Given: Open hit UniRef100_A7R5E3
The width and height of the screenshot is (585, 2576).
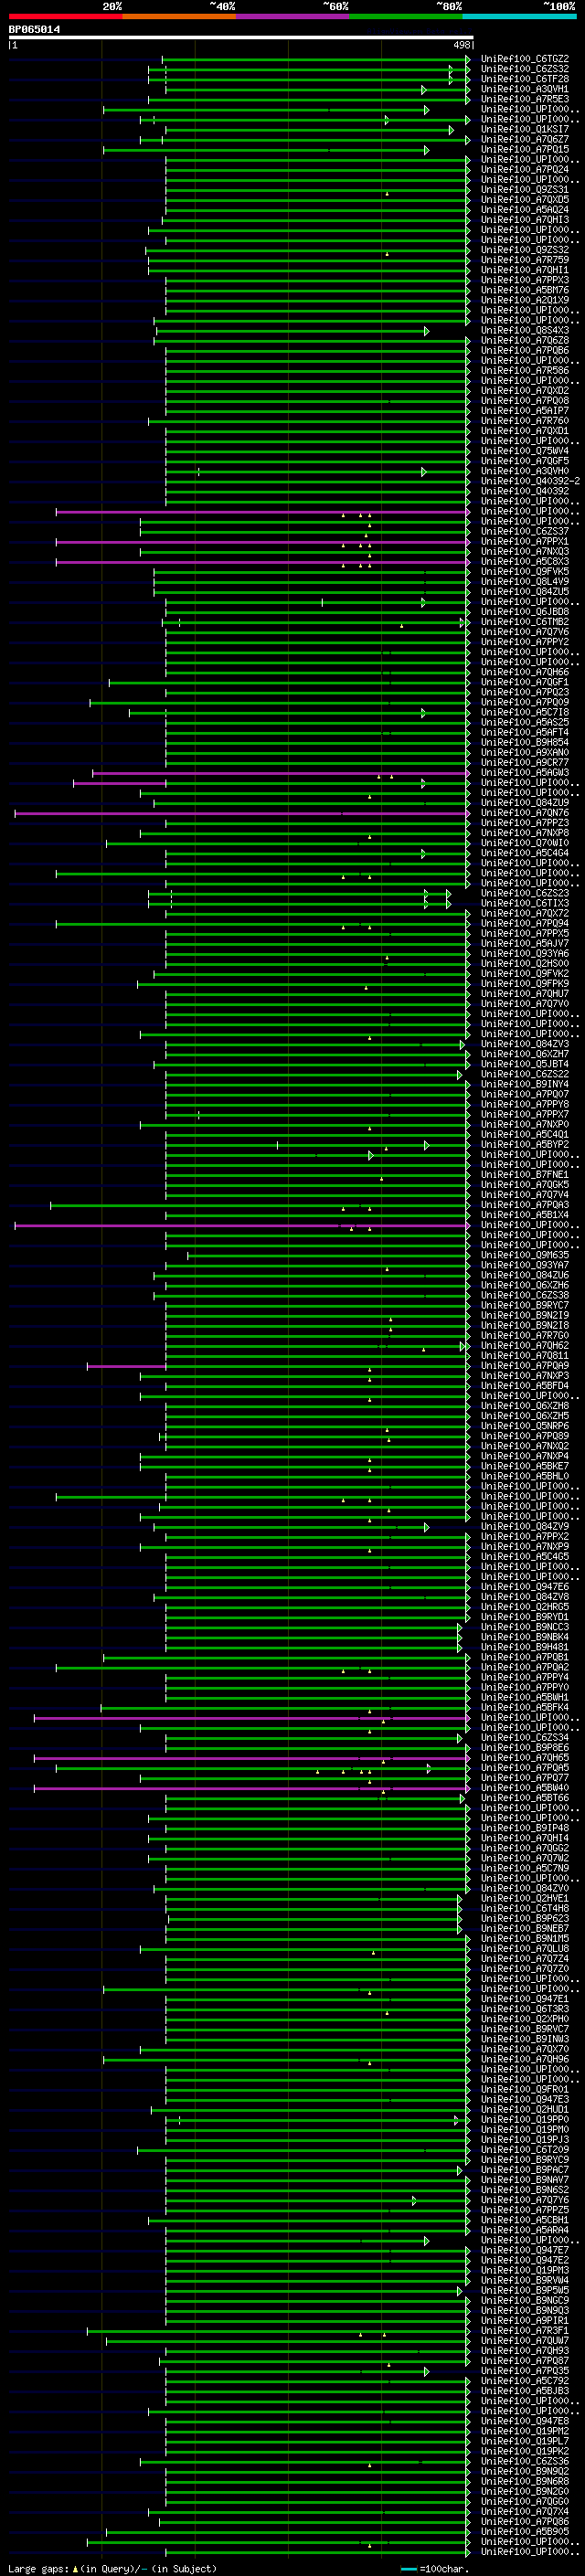Looking at the screenshot, I should 525,99.
